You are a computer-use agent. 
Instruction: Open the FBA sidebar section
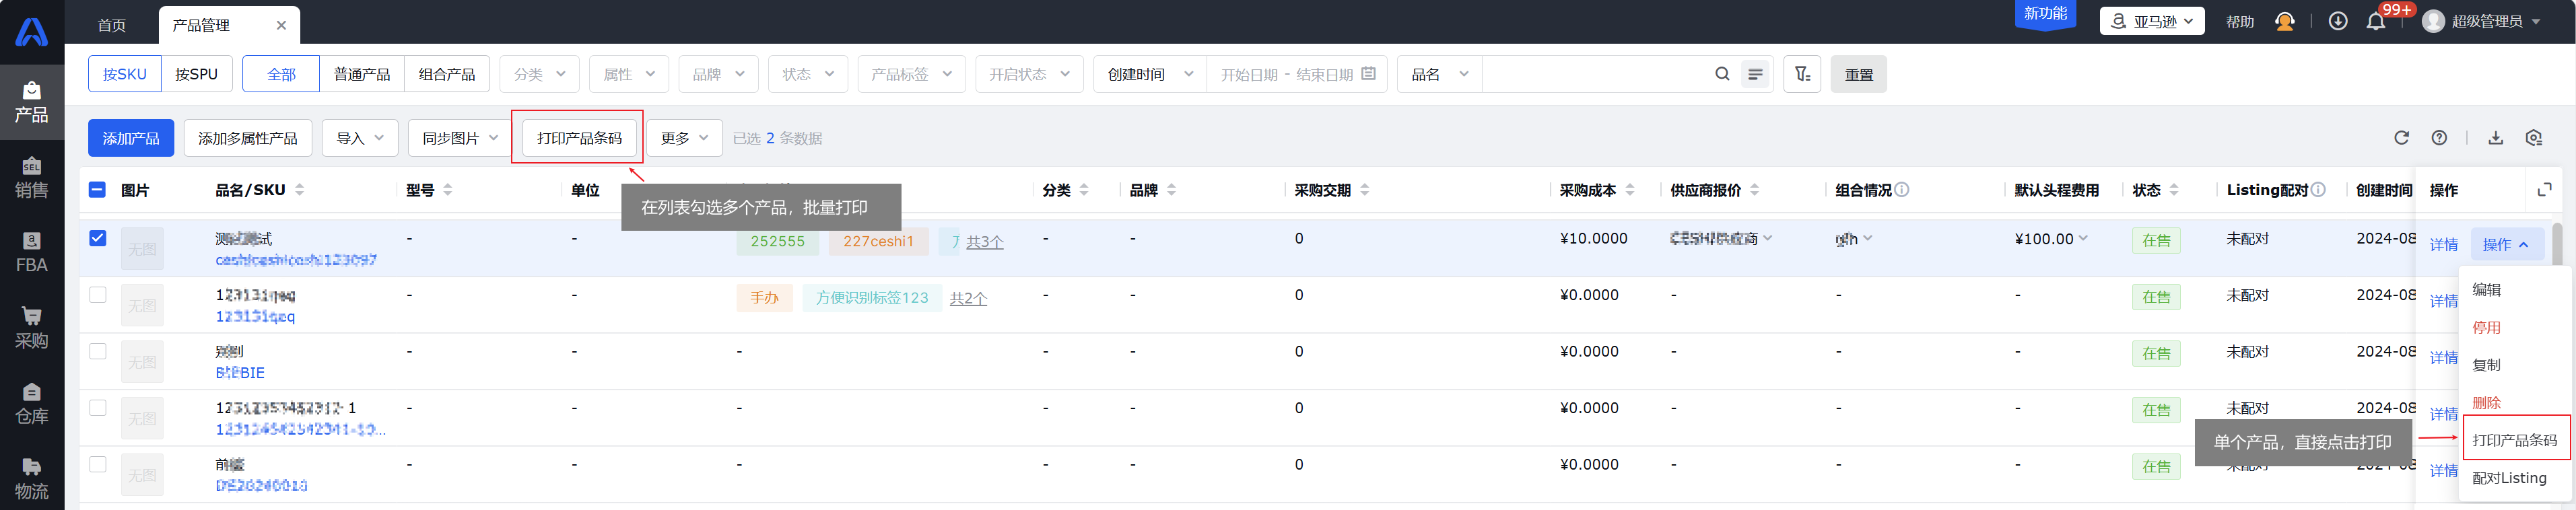coord(31,252)
